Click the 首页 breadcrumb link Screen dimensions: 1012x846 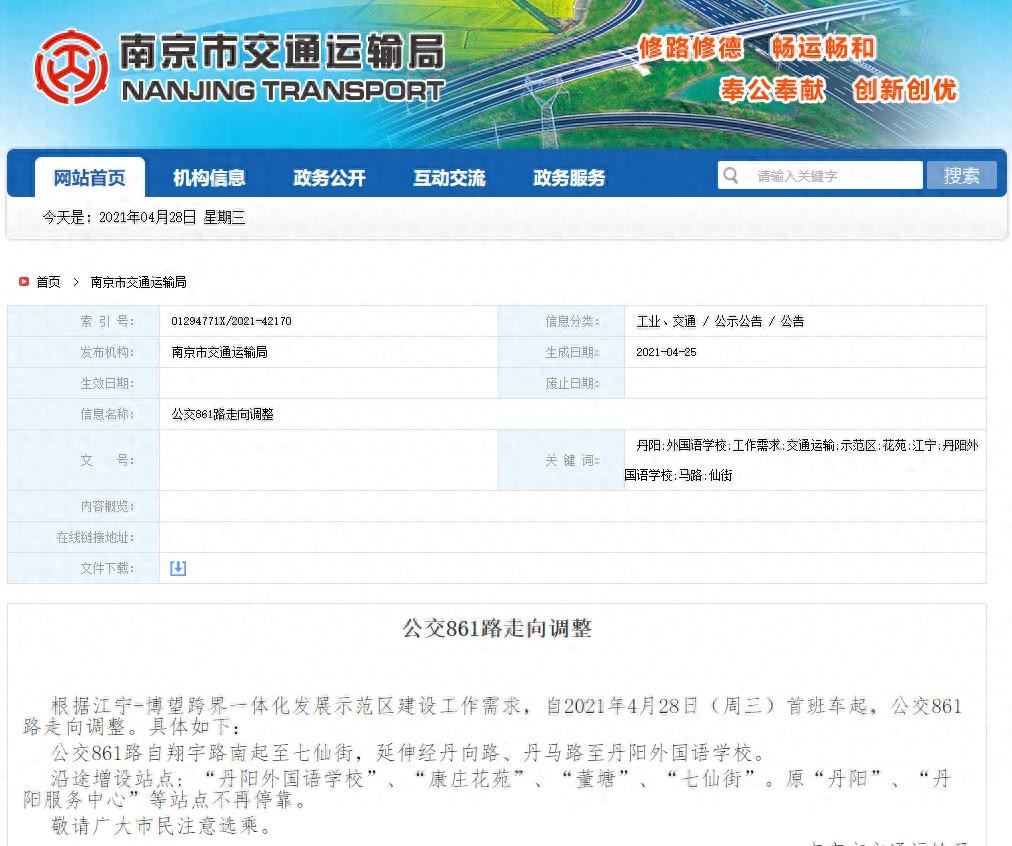coord(48,282)
